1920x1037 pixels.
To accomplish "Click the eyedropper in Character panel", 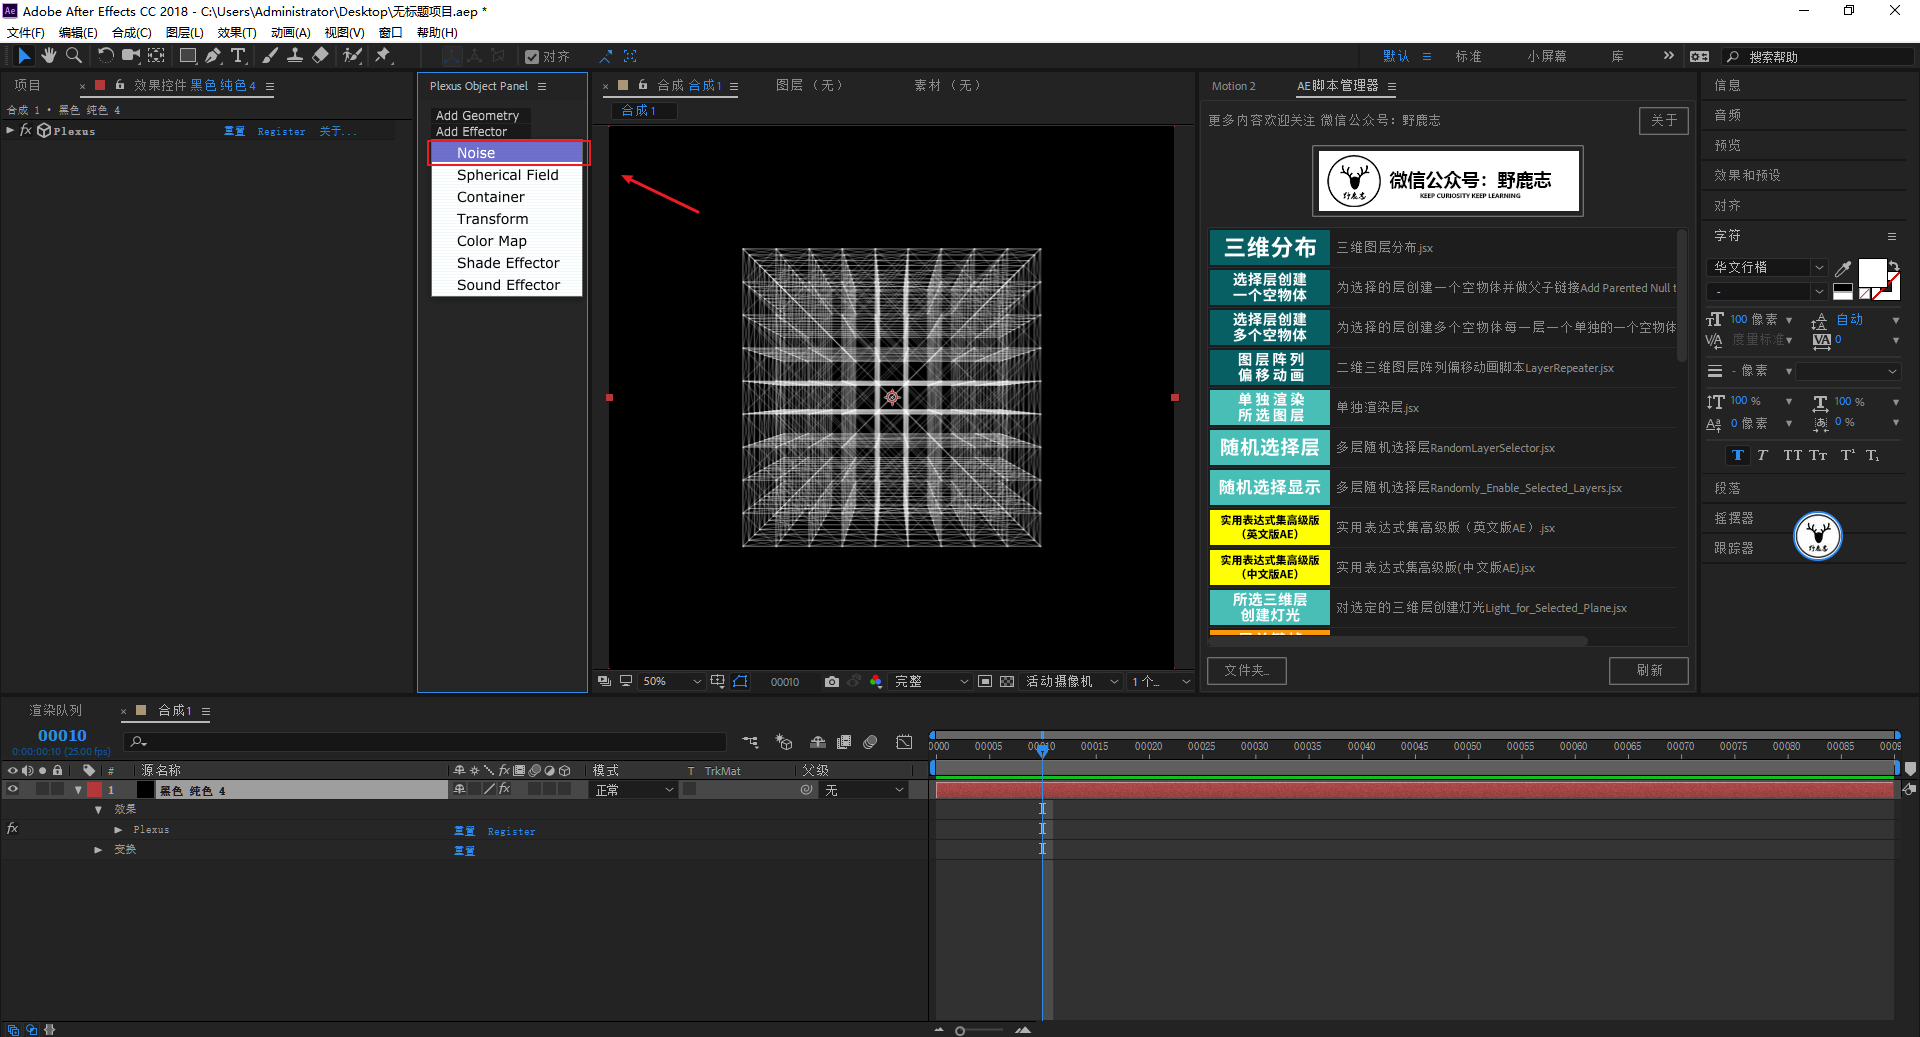I will point(1843,268).
